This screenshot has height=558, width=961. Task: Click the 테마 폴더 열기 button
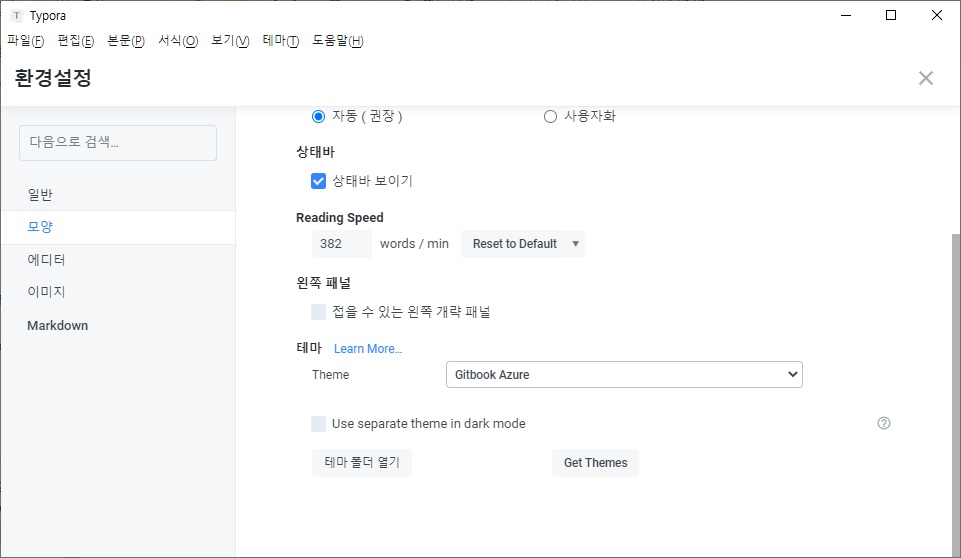click(x=362, y=463)
